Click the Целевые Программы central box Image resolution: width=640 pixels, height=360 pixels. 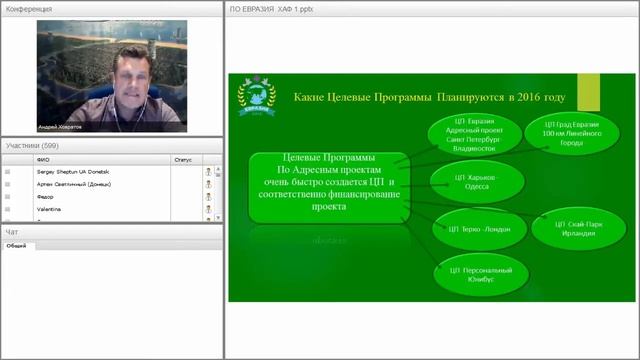(329, 188)
